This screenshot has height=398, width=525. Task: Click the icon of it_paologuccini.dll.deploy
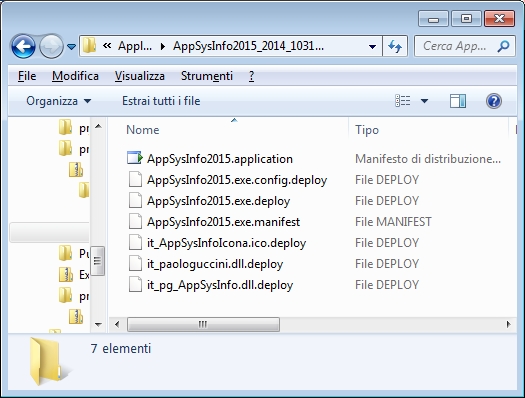(135, 263)
